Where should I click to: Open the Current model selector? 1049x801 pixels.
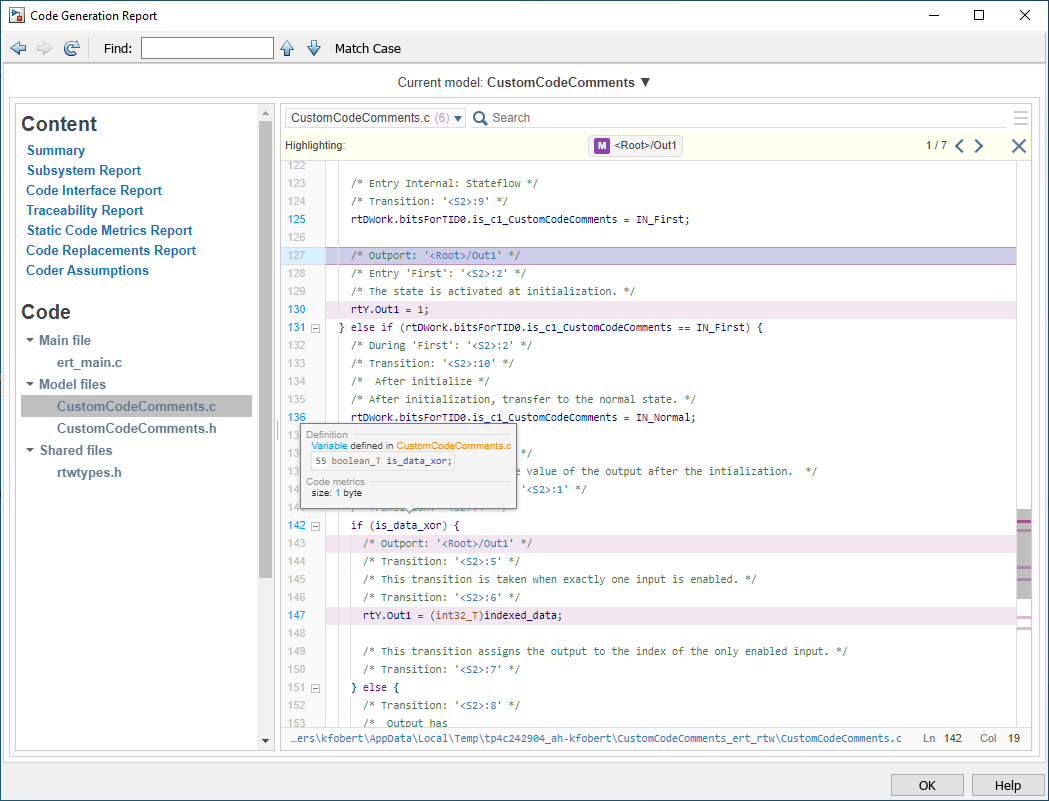coord(646,82)
